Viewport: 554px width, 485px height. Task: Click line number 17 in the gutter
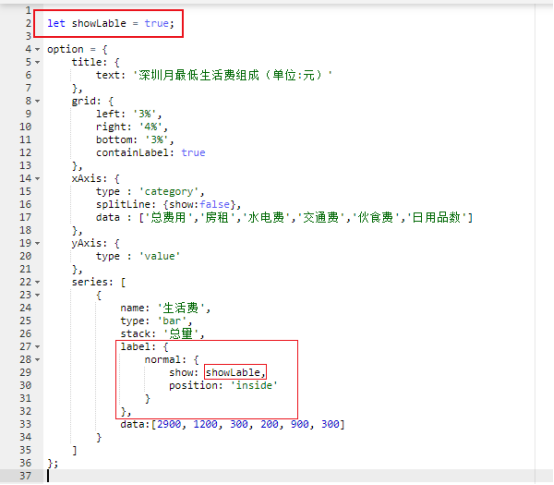tap(25, 217)
